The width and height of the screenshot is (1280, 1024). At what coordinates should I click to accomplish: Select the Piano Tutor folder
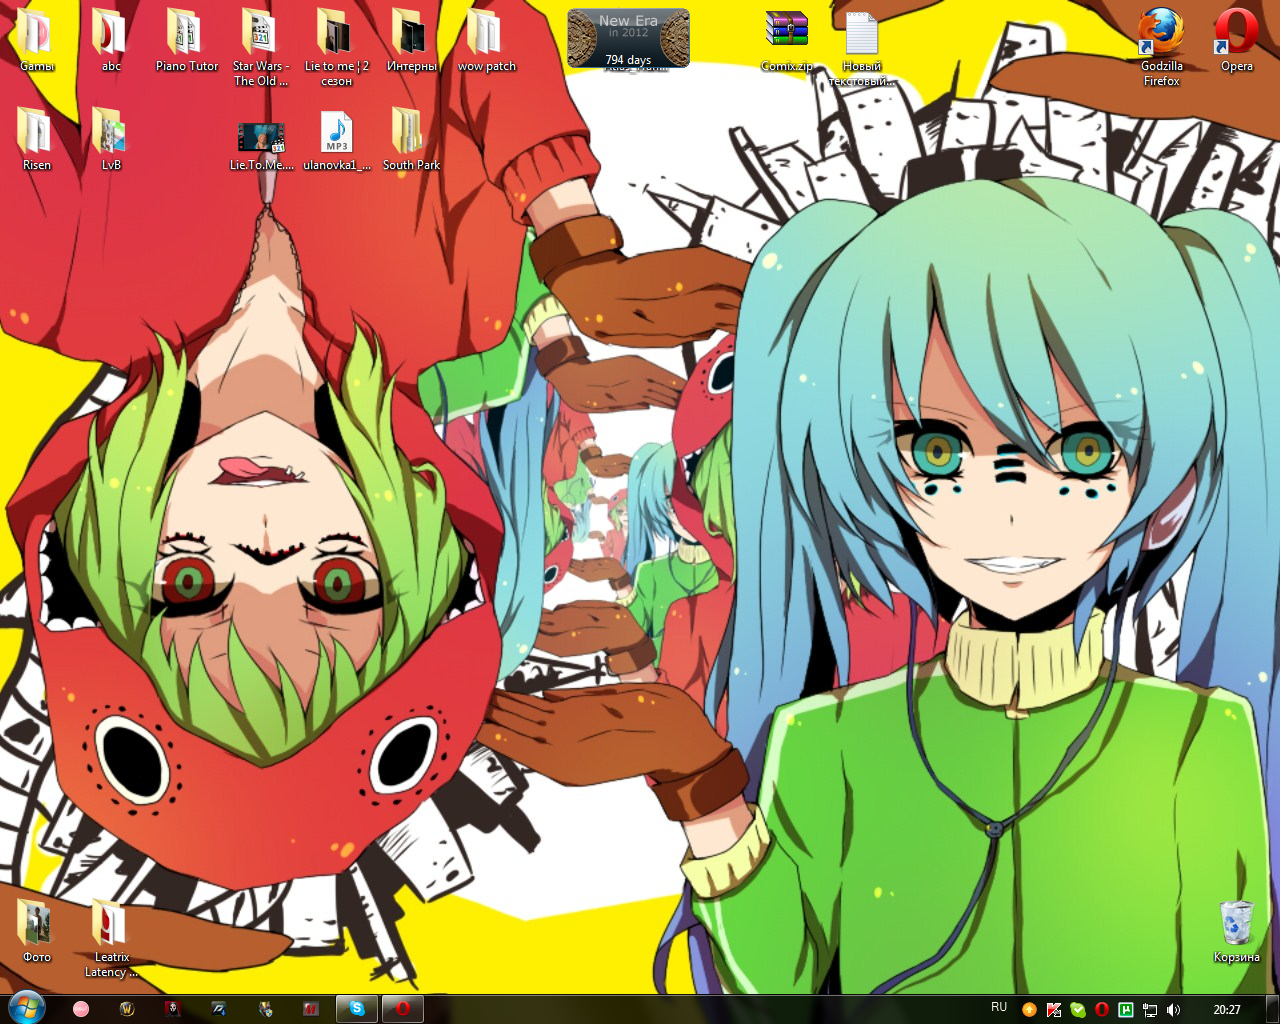186,36
